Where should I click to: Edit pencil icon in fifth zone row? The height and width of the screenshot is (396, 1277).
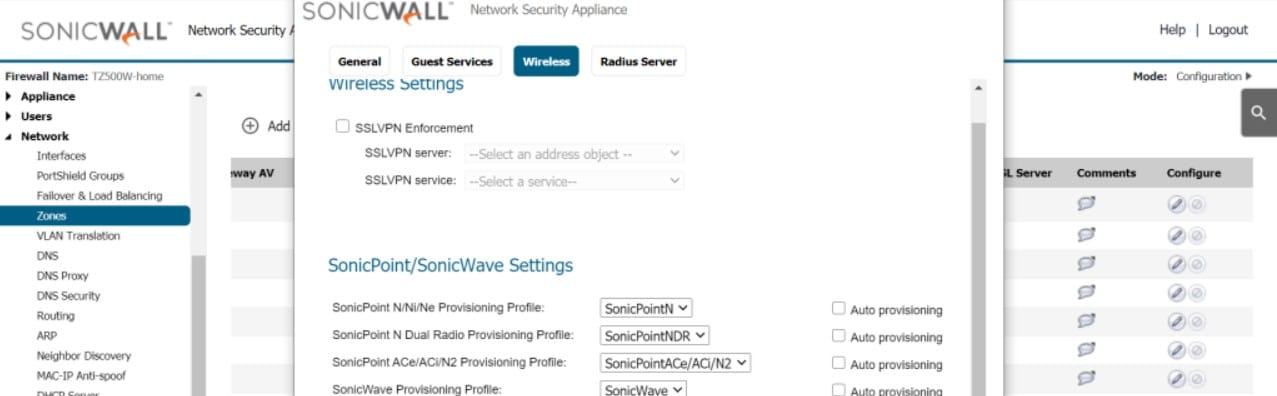click(x=1177, y=321)
